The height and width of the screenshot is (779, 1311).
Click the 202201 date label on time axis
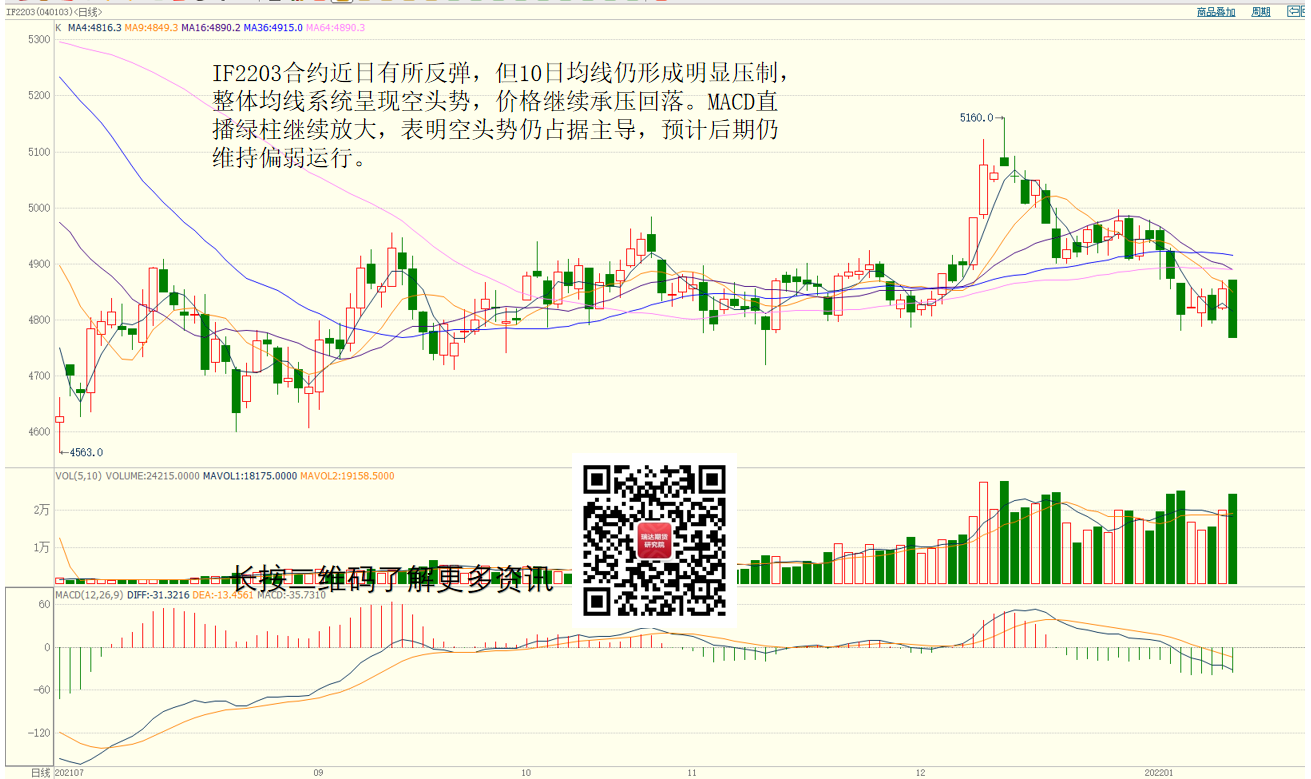pyautogui.click(x=1160, y=772)
